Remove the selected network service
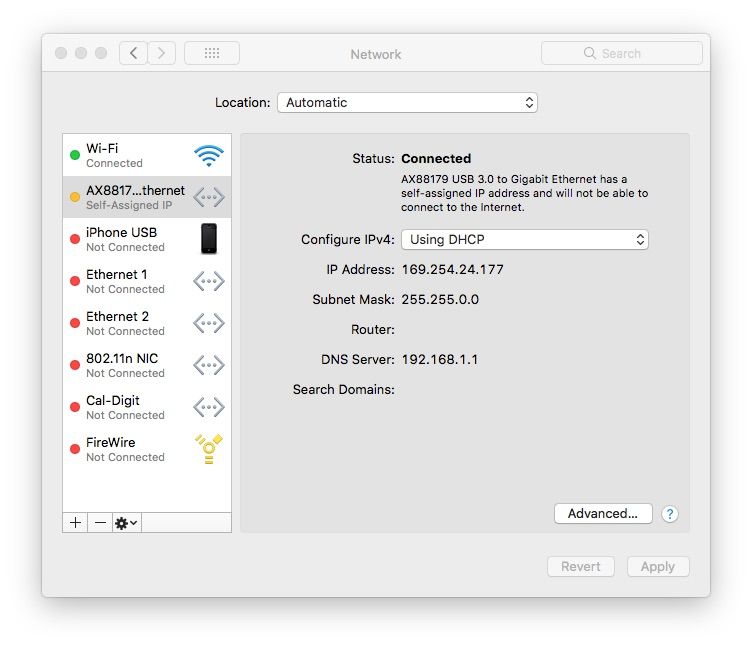 [100, 523]
